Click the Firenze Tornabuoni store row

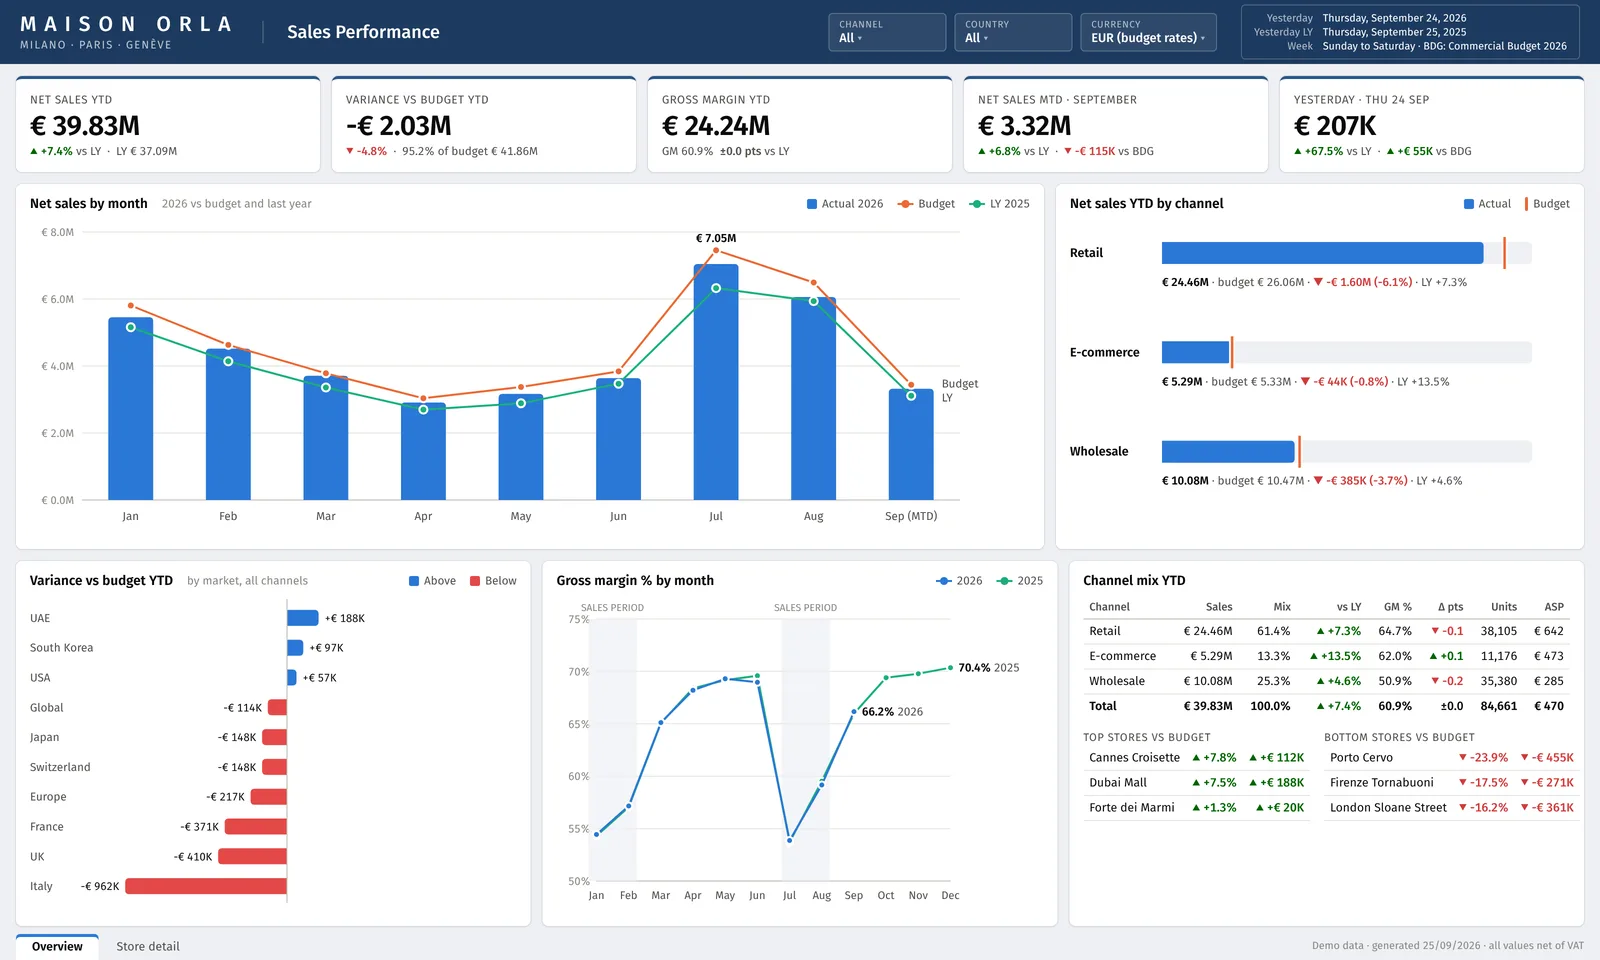point(1451,783)
